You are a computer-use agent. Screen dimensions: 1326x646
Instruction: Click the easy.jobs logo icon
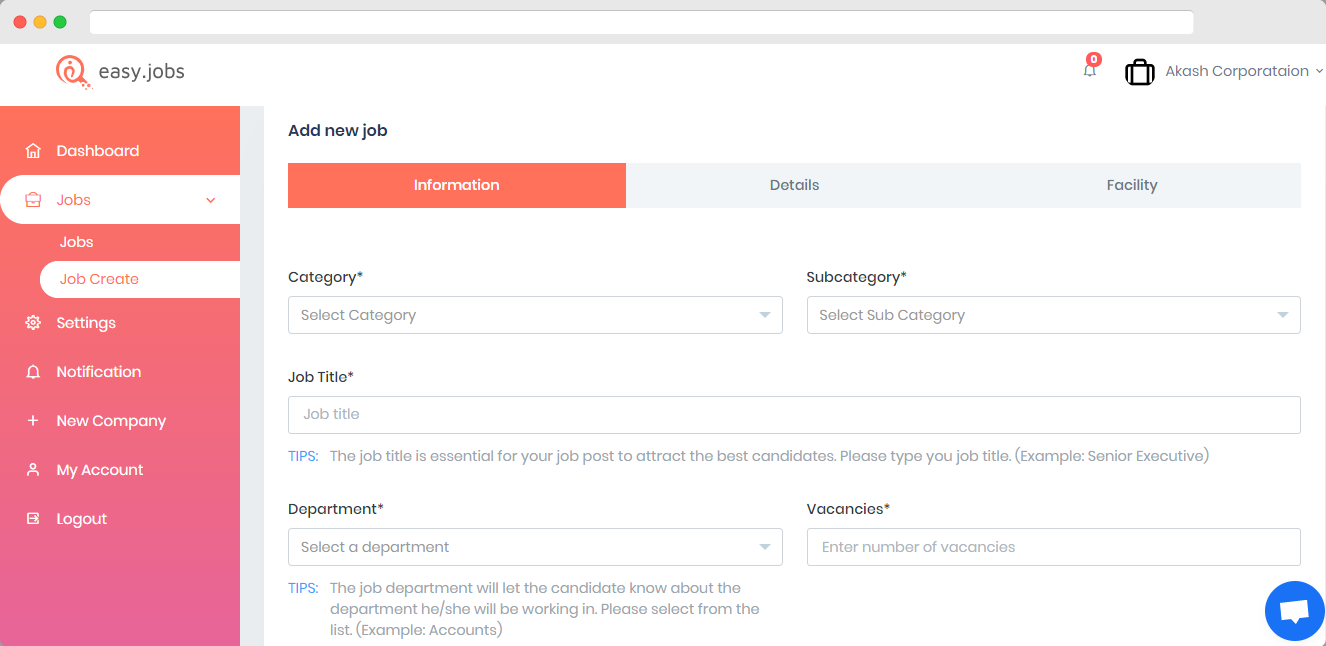[72, 71]
